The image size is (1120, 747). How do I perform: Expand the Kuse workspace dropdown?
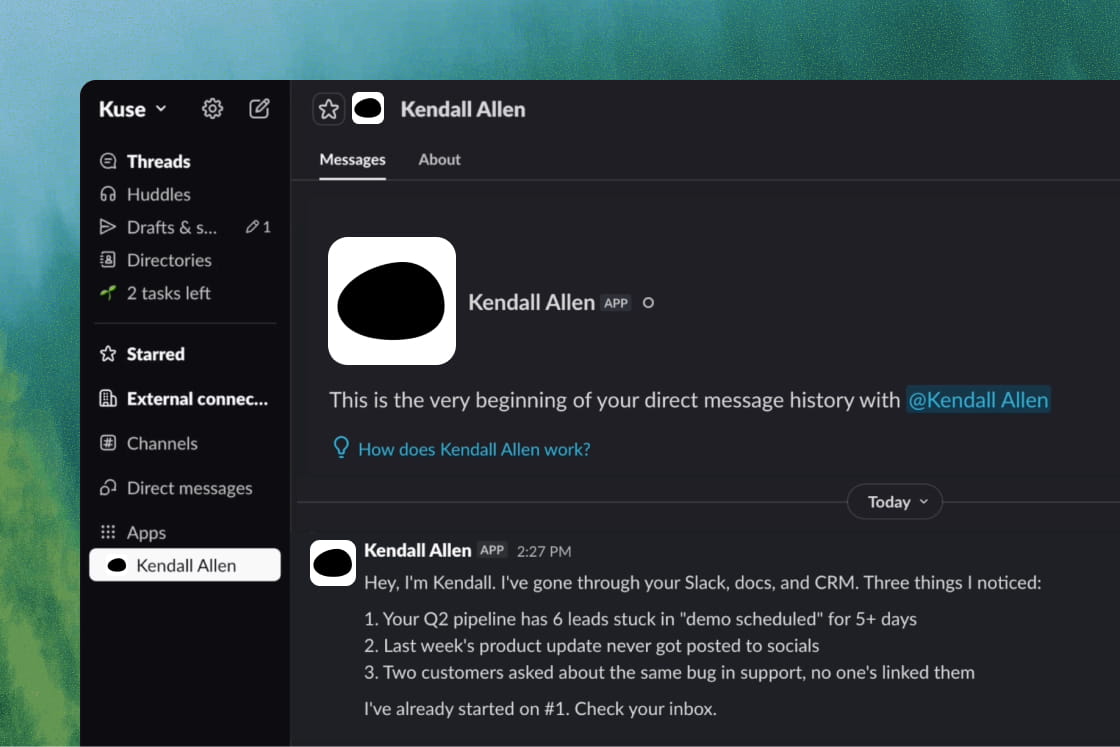(133, 109)
